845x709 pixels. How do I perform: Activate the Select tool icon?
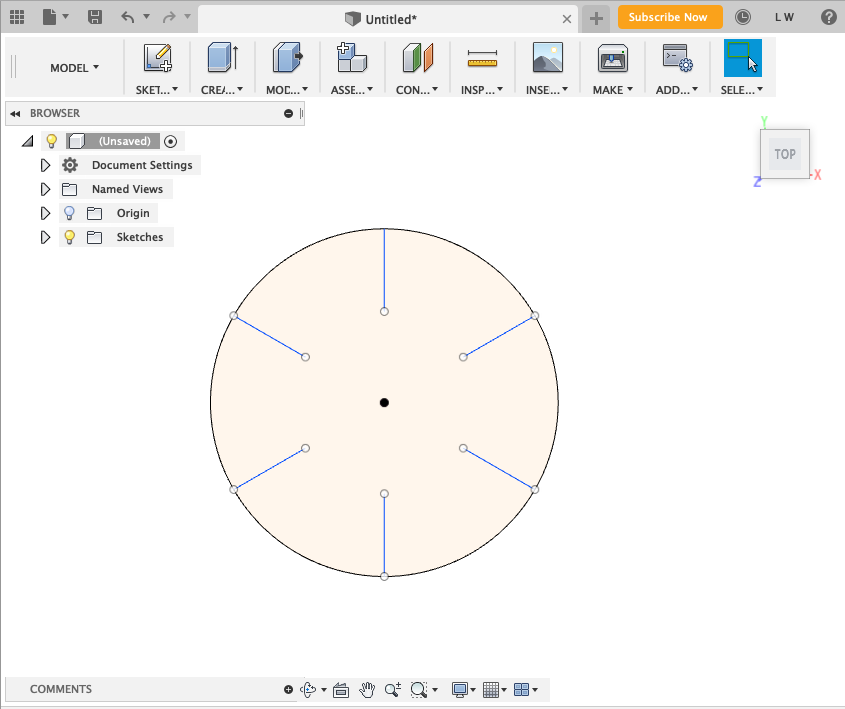[x=743, y=58]
